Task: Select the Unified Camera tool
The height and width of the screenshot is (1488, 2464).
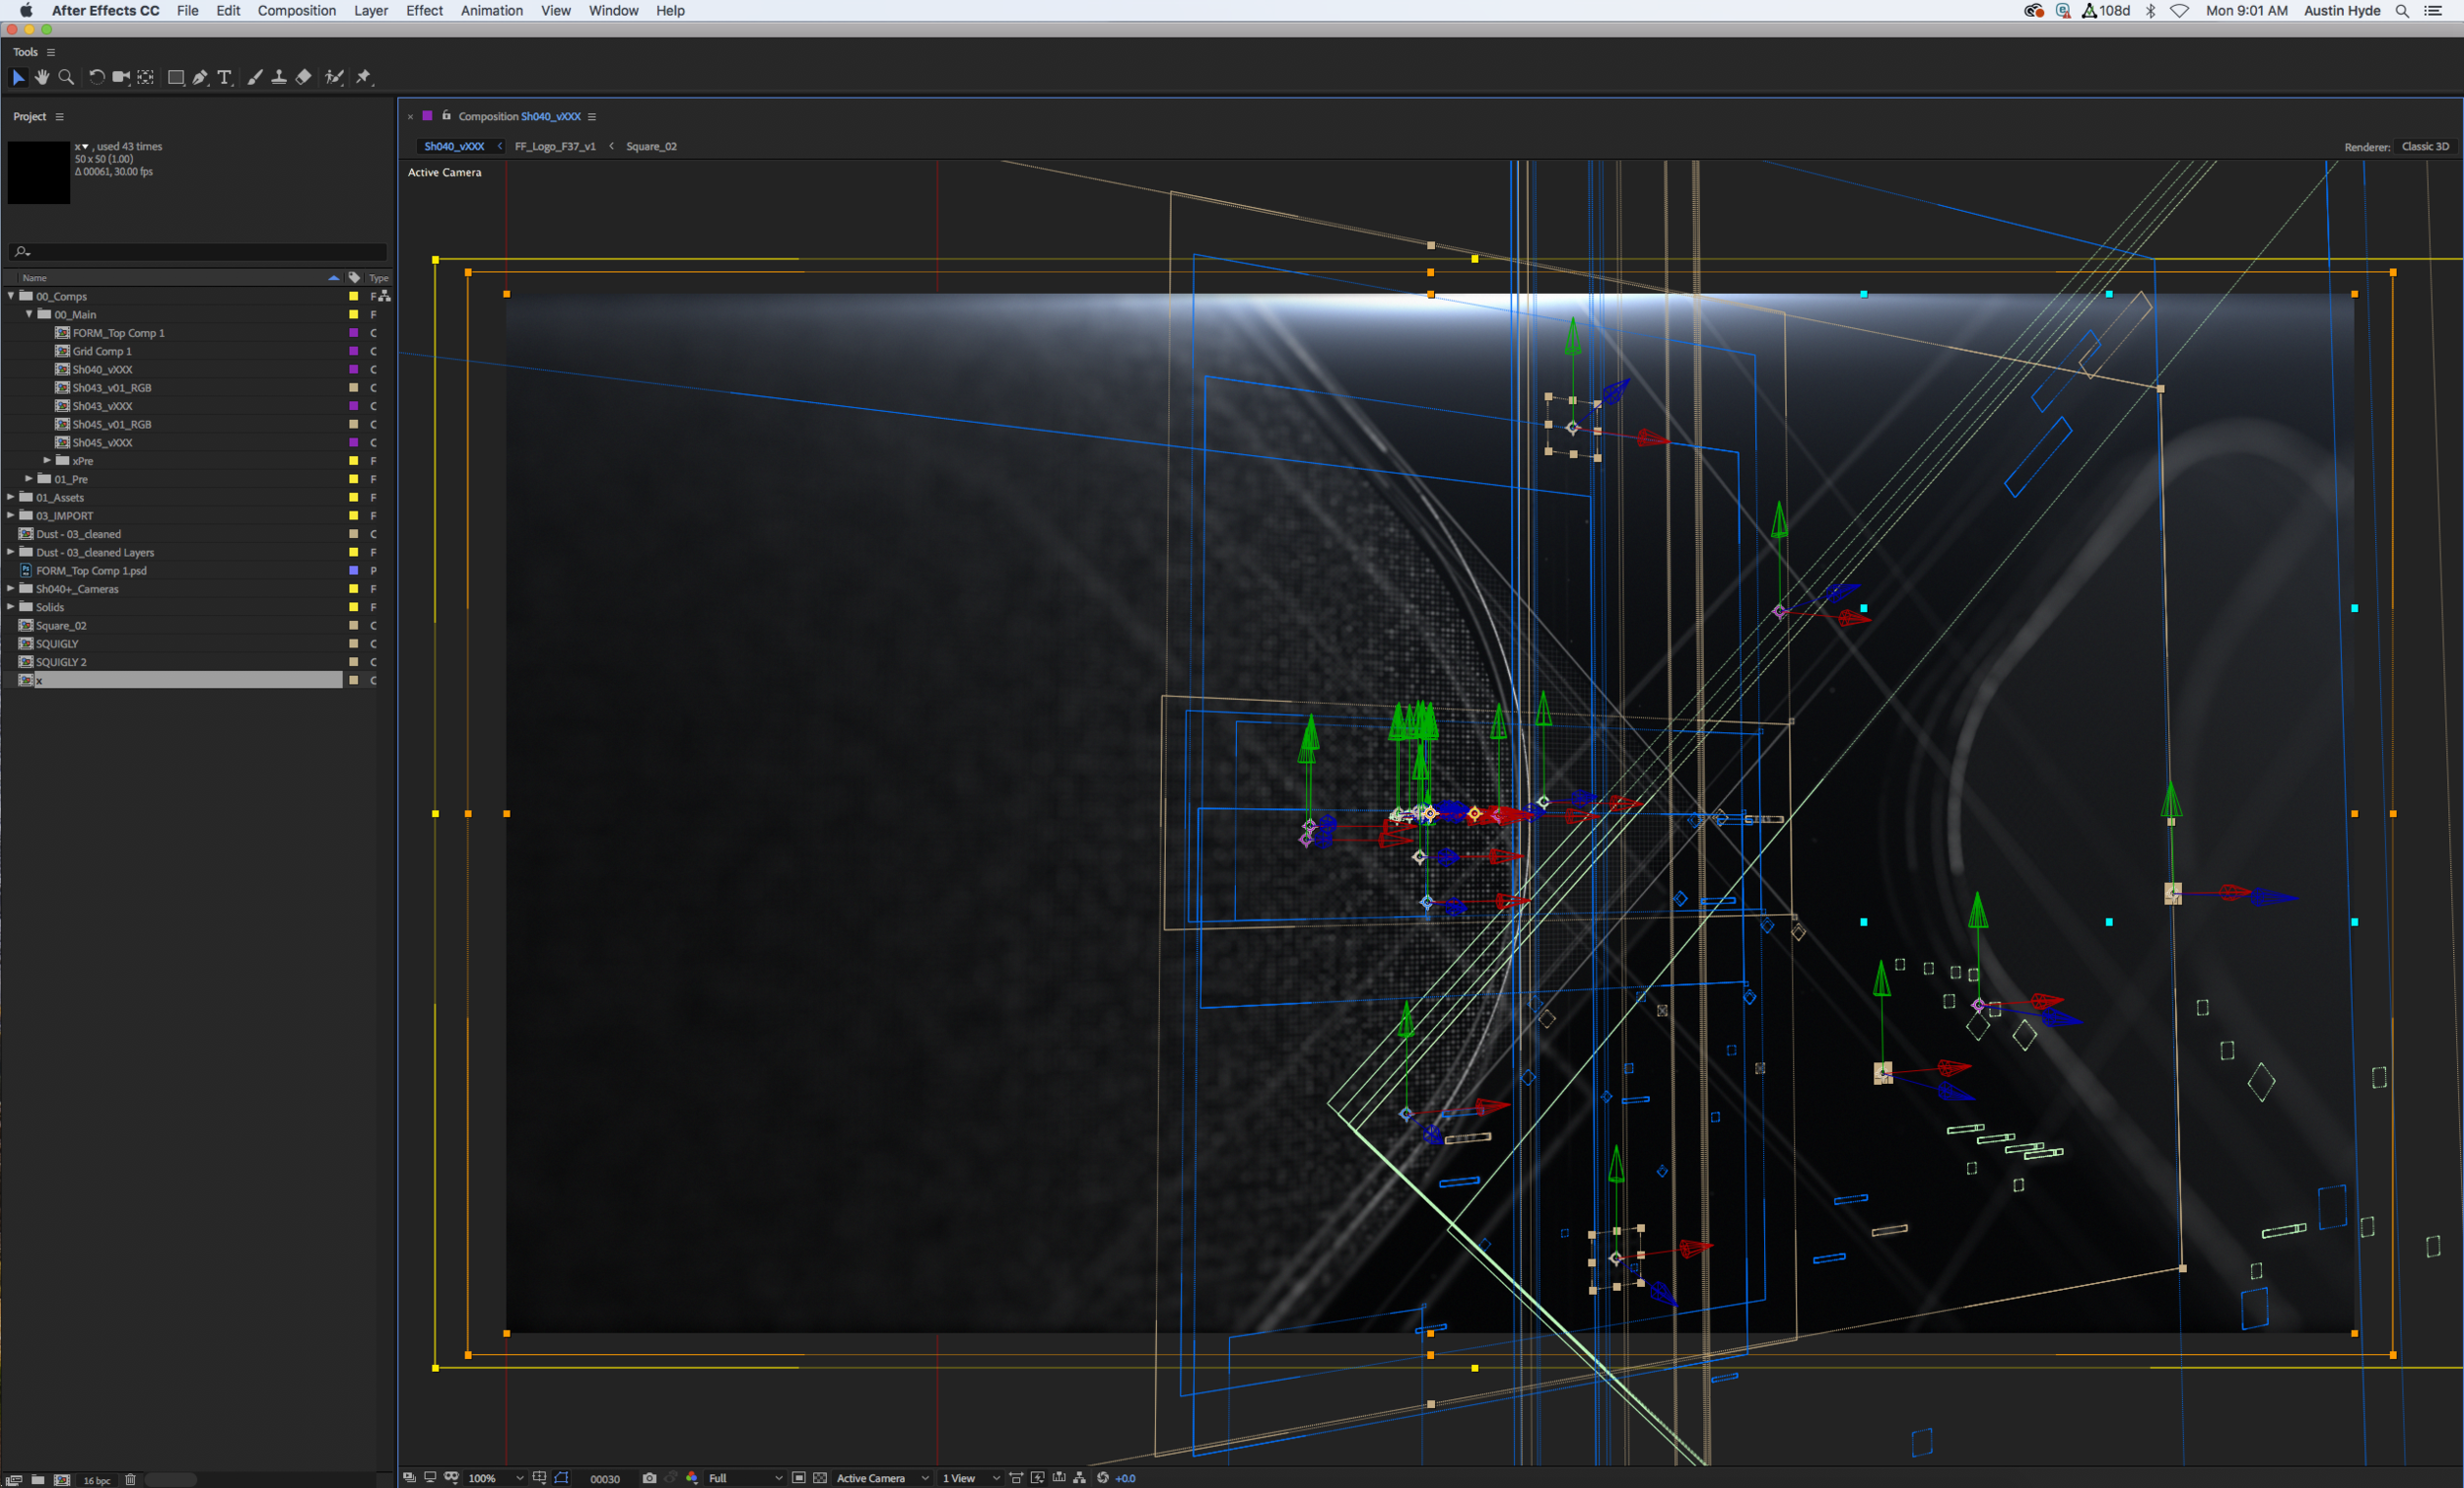Action: pyautogui.click(x=121, y=77)
